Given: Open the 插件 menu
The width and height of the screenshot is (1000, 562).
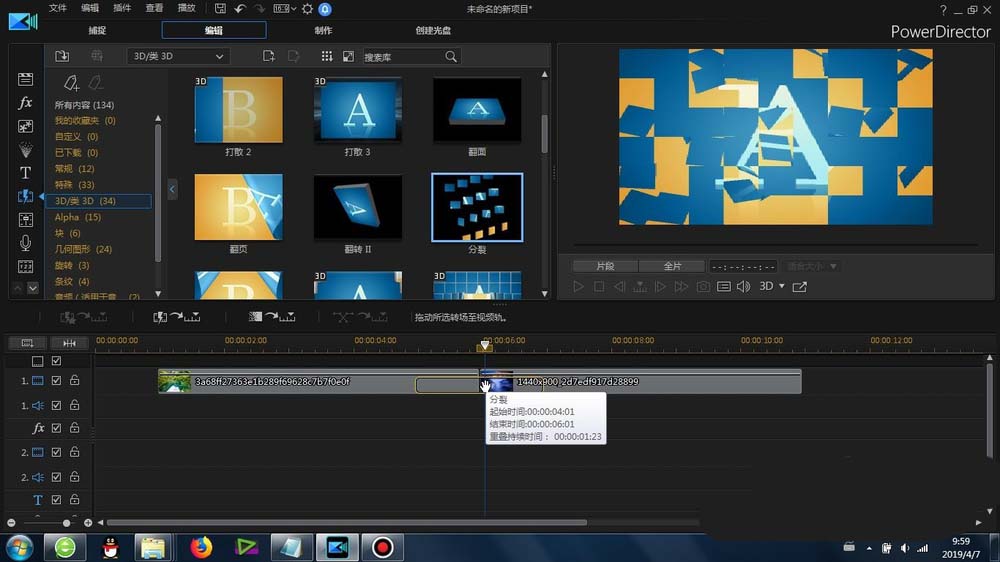Looking at the screenshot, I should 122,8.
